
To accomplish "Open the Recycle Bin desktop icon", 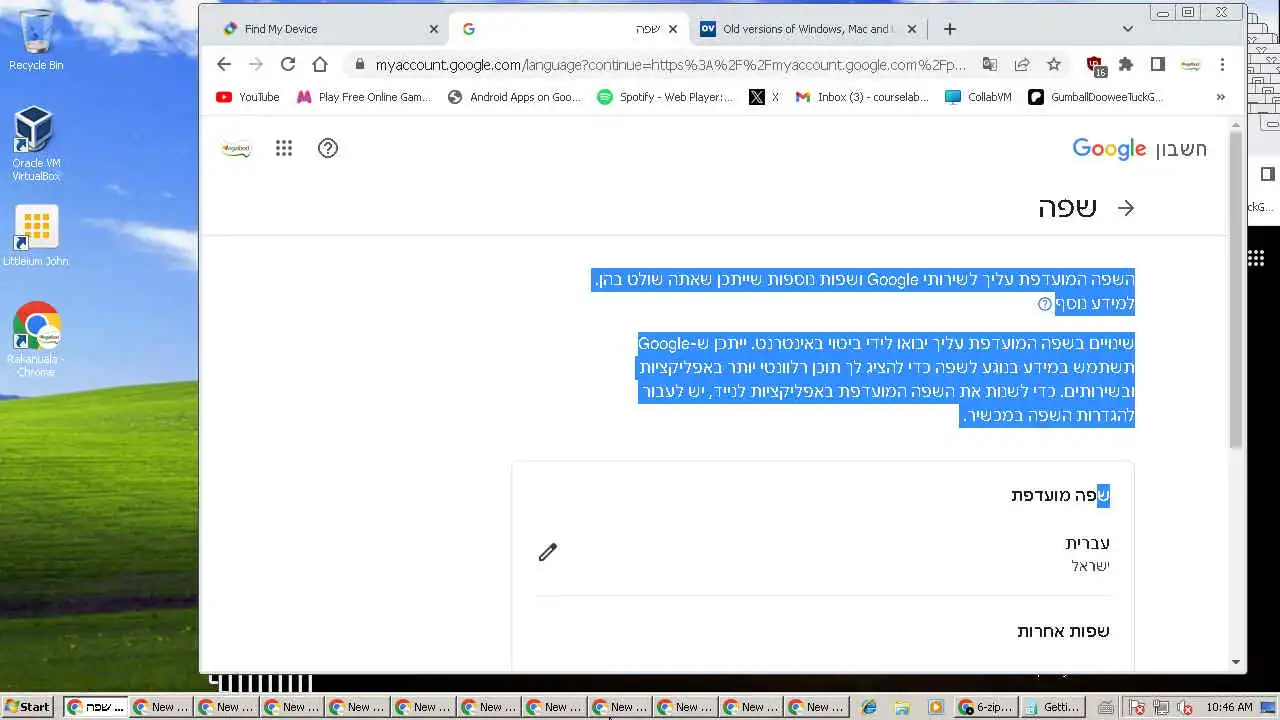I will pos(36,41).
